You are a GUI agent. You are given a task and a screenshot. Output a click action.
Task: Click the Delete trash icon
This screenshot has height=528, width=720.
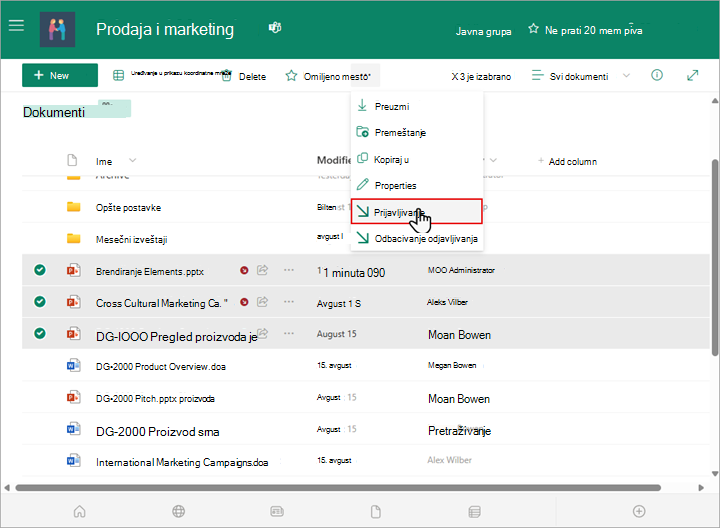226,76
